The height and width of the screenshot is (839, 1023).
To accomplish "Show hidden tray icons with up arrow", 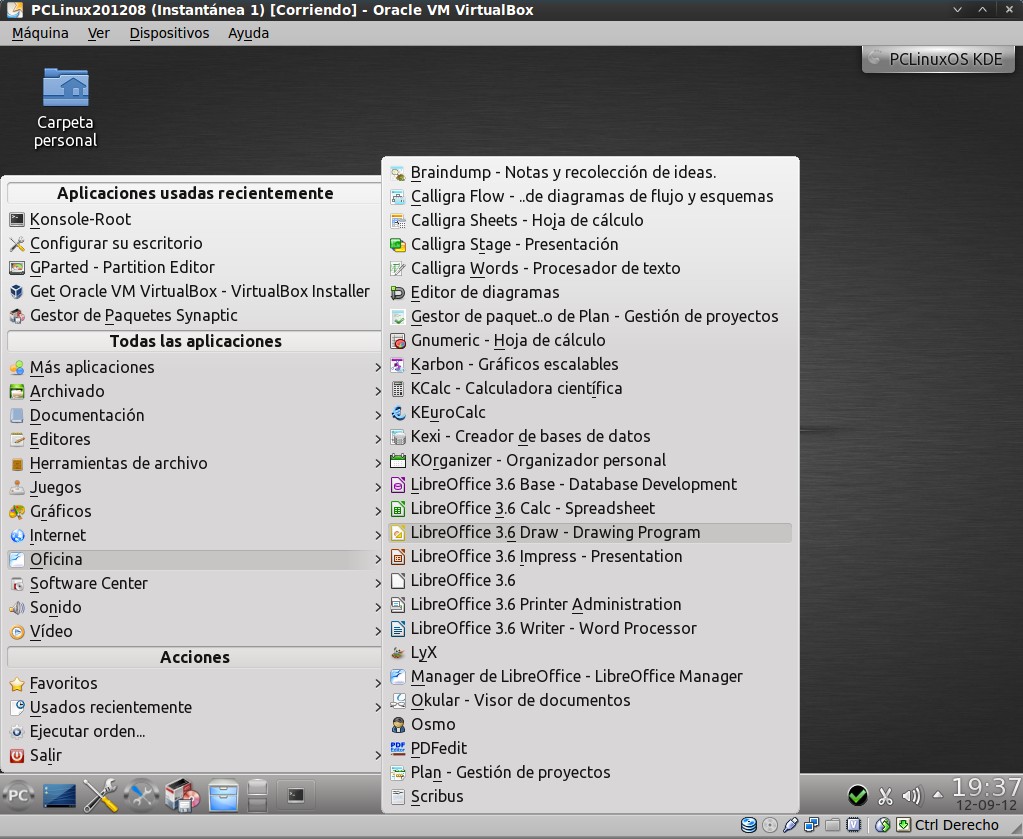I will point(936,796).
